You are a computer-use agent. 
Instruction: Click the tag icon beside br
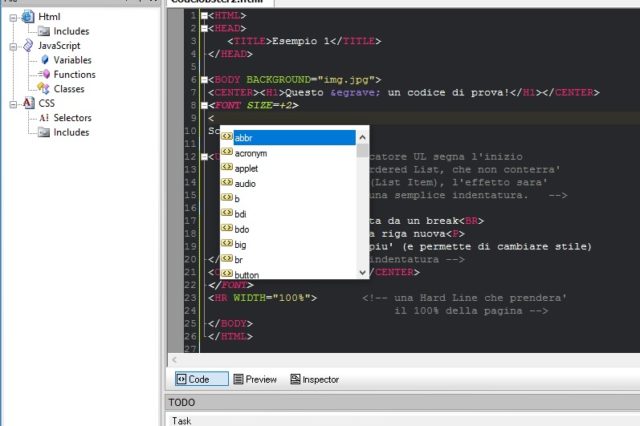point(227,258)
